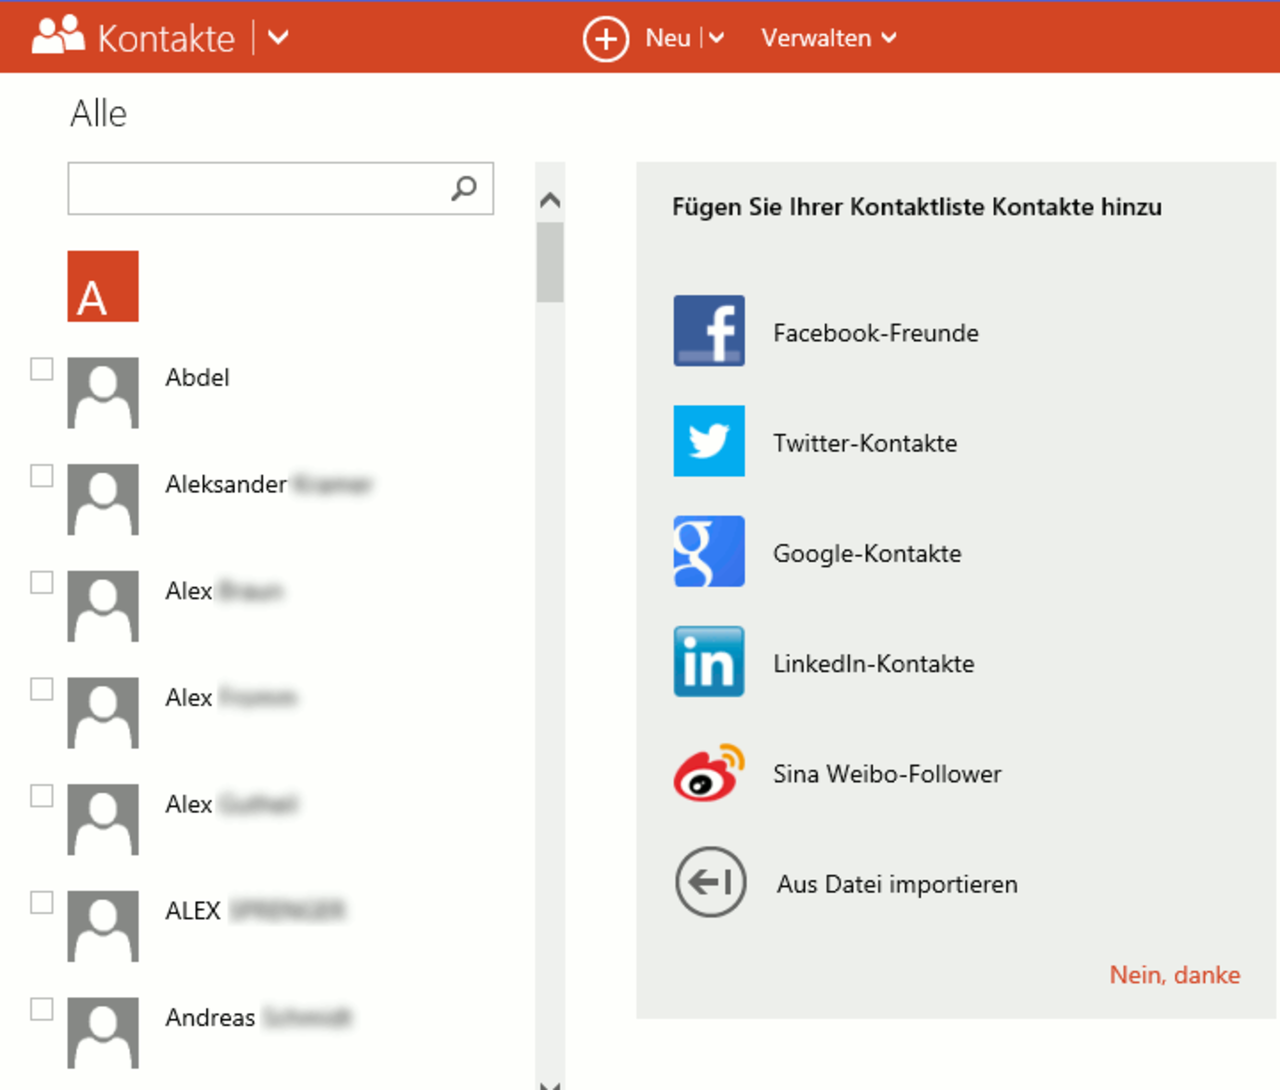1280x1090 pixels.
Task: Select Sina Weibo-Follower
Action: [887, 774]
